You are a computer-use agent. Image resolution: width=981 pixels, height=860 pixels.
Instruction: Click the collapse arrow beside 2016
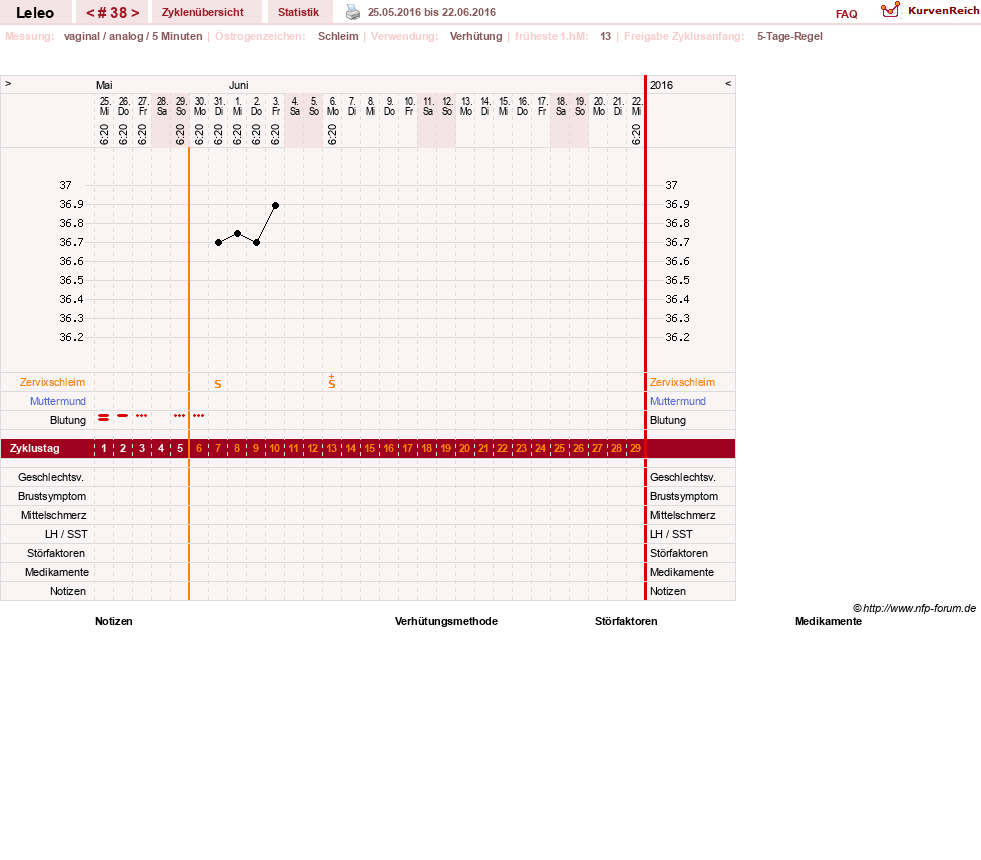click(x=728, y=83)
